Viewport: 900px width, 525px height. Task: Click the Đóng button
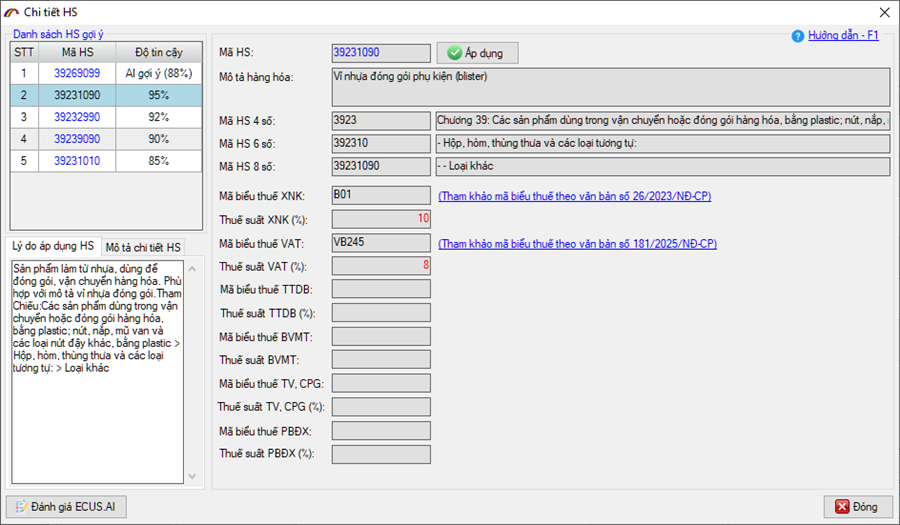tap(857, 507)
